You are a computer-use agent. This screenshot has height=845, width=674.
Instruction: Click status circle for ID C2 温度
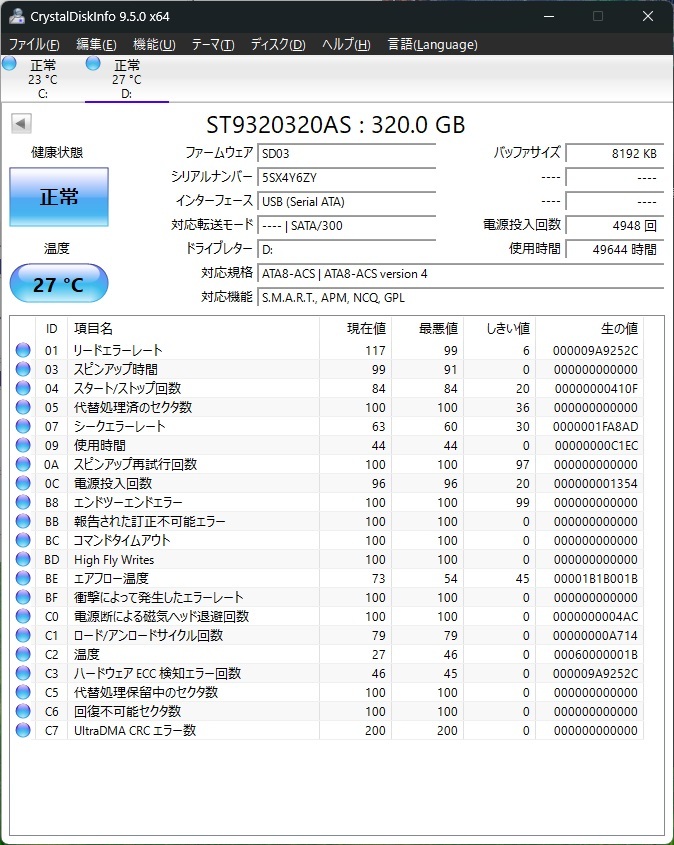(23, 654)
